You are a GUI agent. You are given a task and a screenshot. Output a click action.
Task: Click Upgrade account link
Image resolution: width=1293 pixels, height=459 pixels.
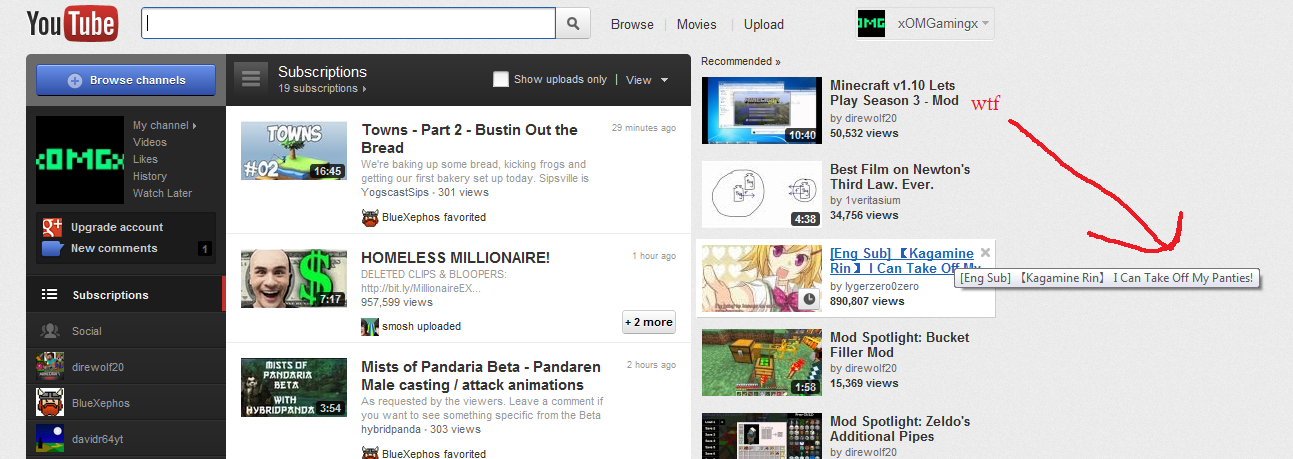[x=117, y=227]
